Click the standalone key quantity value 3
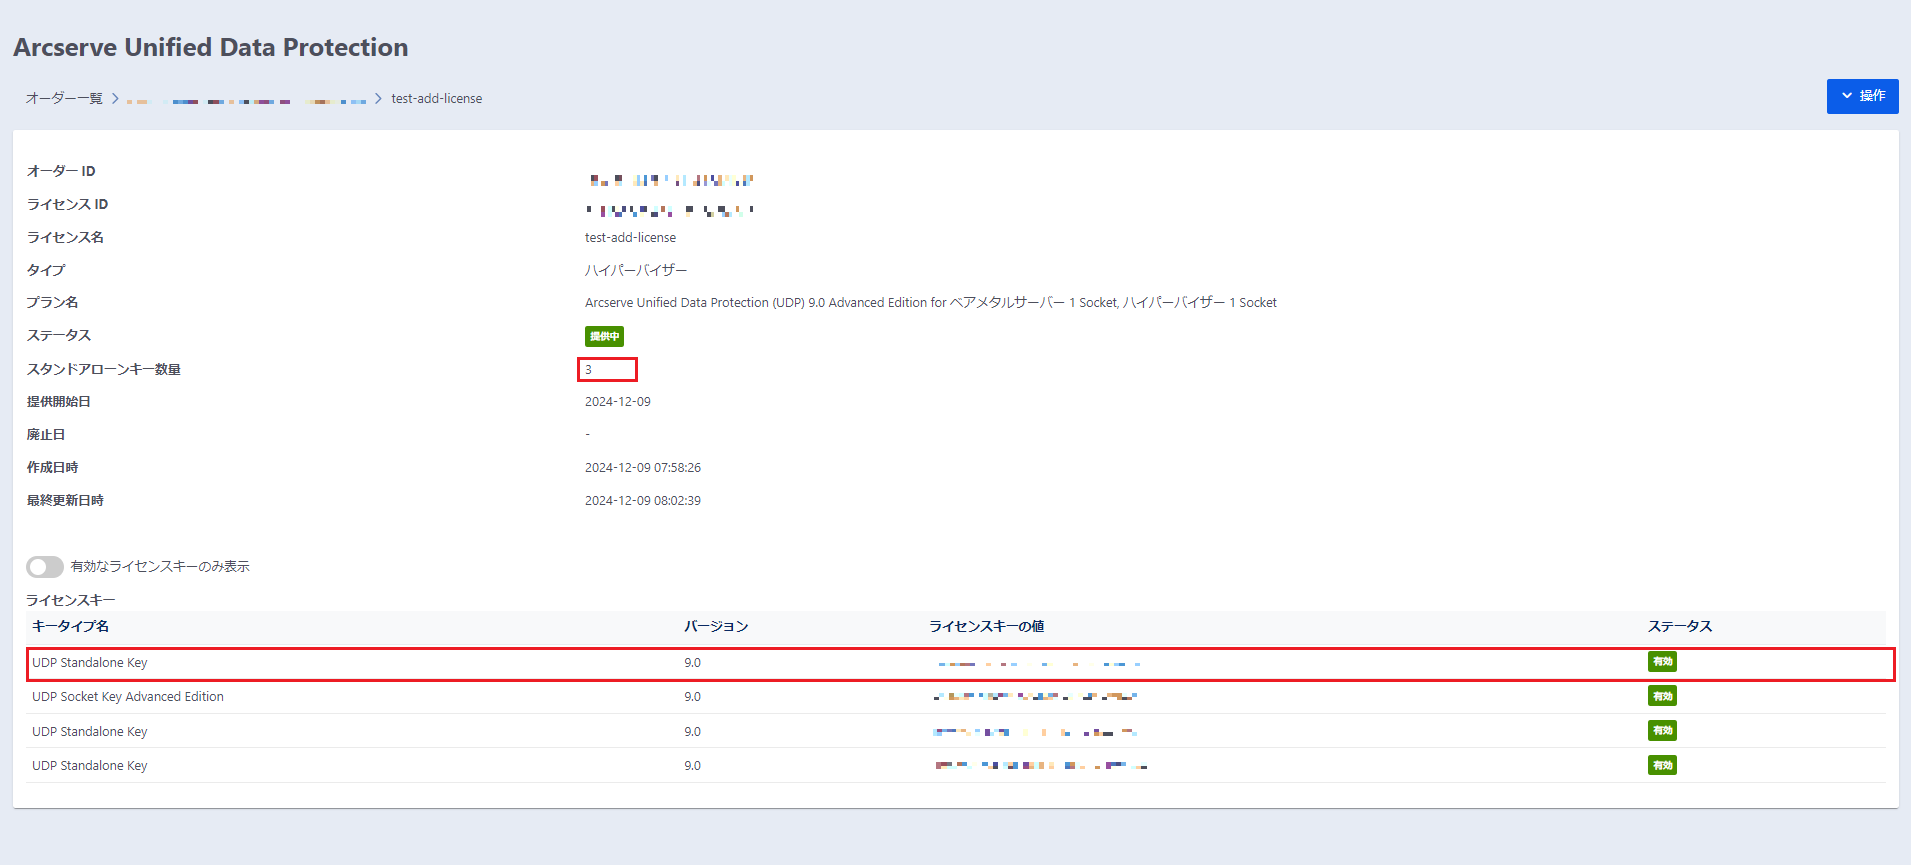 [x=588, y=370]
